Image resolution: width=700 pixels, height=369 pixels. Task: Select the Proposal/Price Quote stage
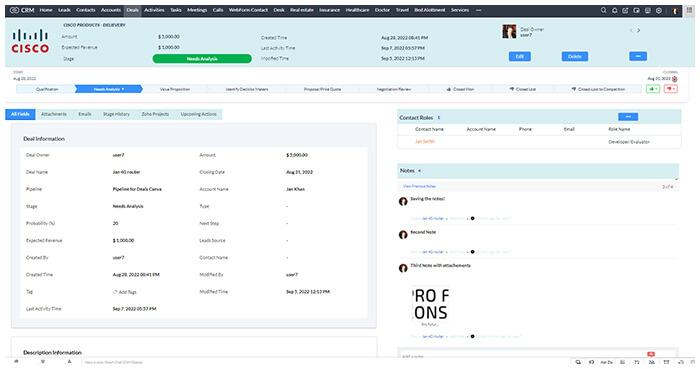click(322, 89)
